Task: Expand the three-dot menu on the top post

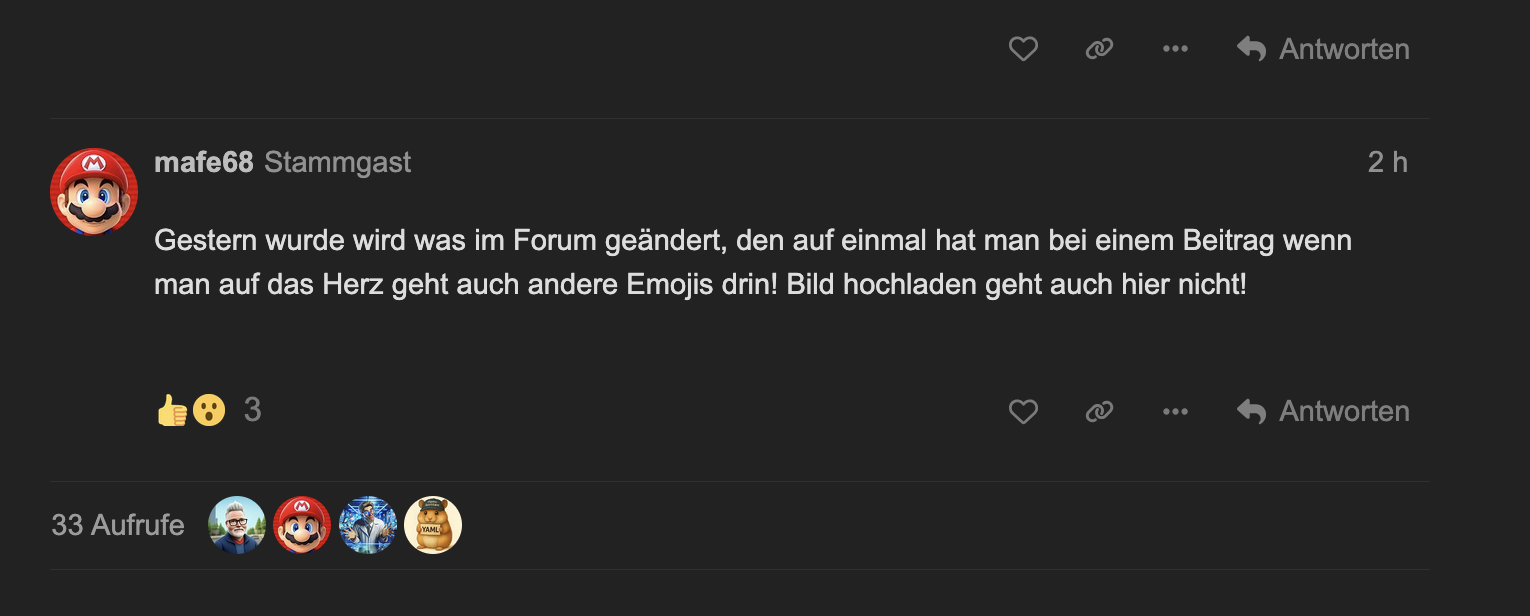Action: [x=1175, y=49]
